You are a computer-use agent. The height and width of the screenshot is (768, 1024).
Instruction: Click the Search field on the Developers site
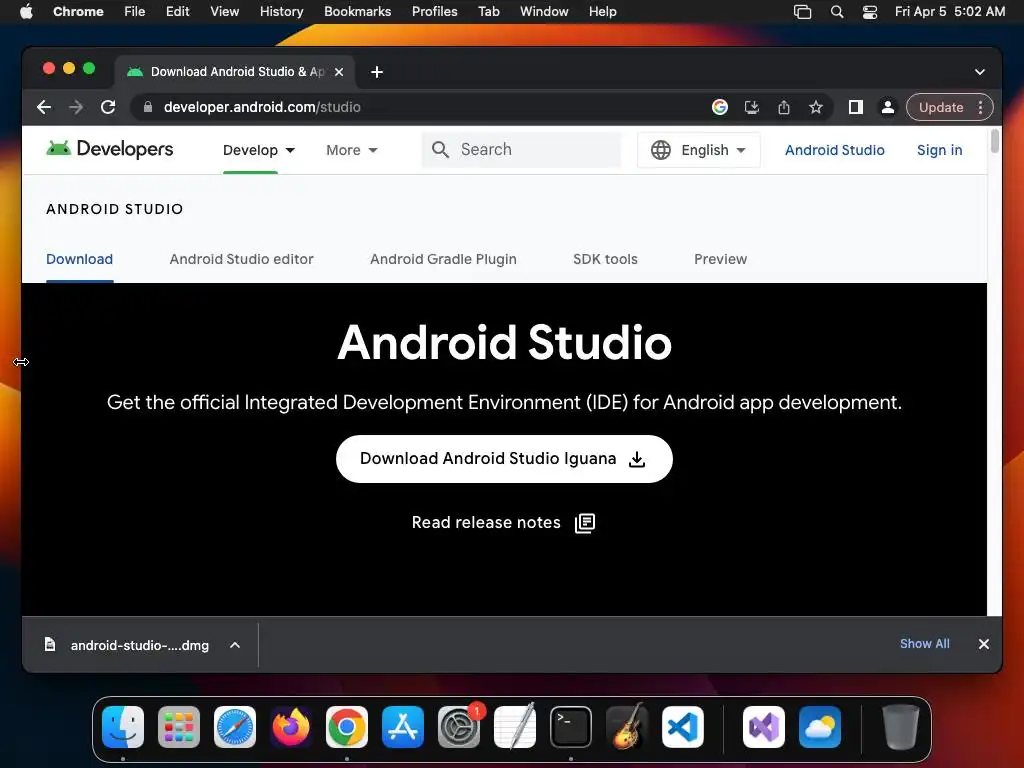(x=521, y=150)
